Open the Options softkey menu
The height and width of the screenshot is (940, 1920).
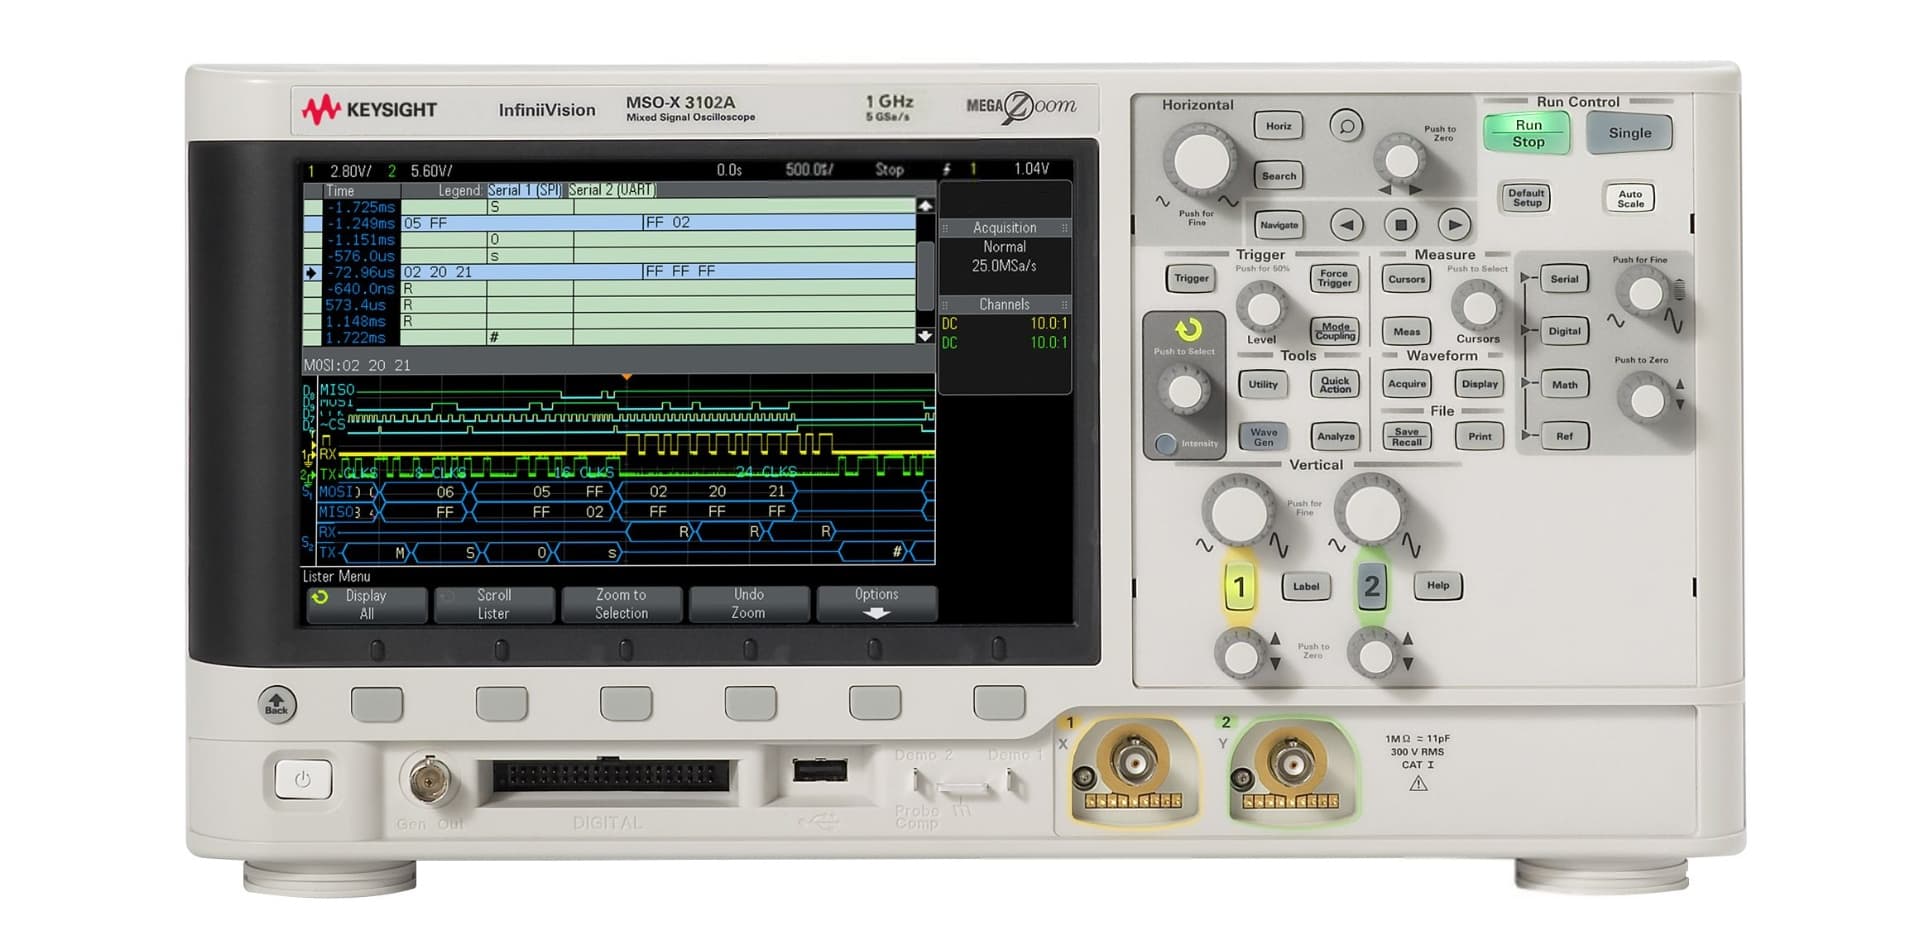876,603
